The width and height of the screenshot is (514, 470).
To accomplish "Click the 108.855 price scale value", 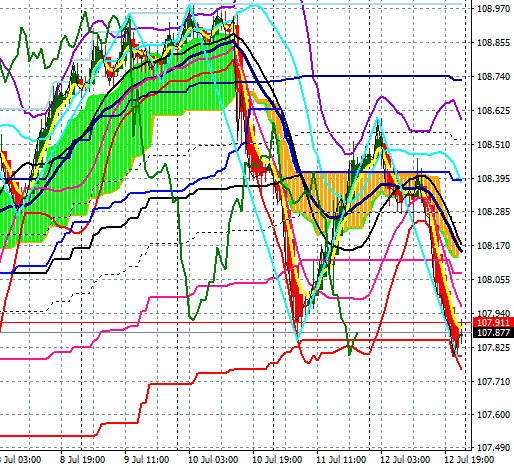I will (x=494, y=43).
